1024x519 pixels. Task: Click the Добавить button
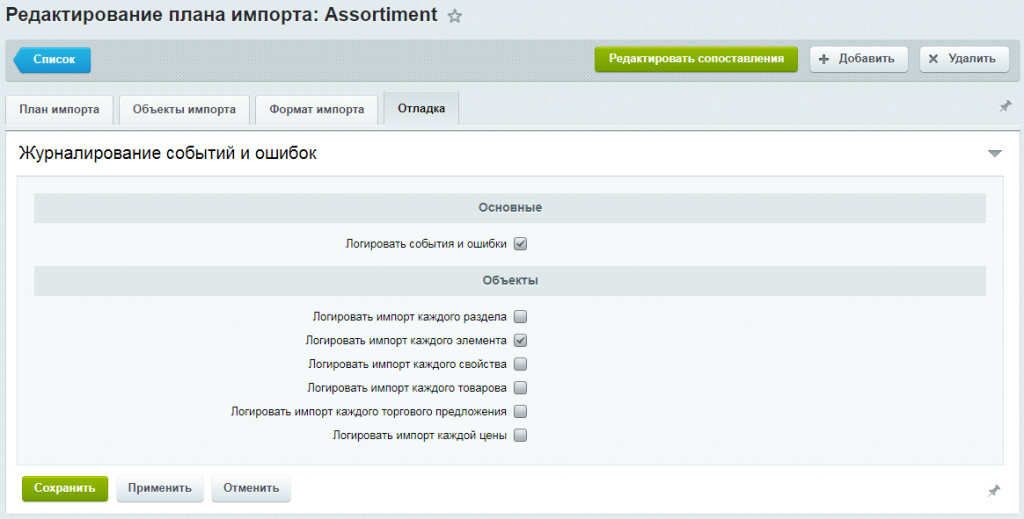click(x=858, y=59)
